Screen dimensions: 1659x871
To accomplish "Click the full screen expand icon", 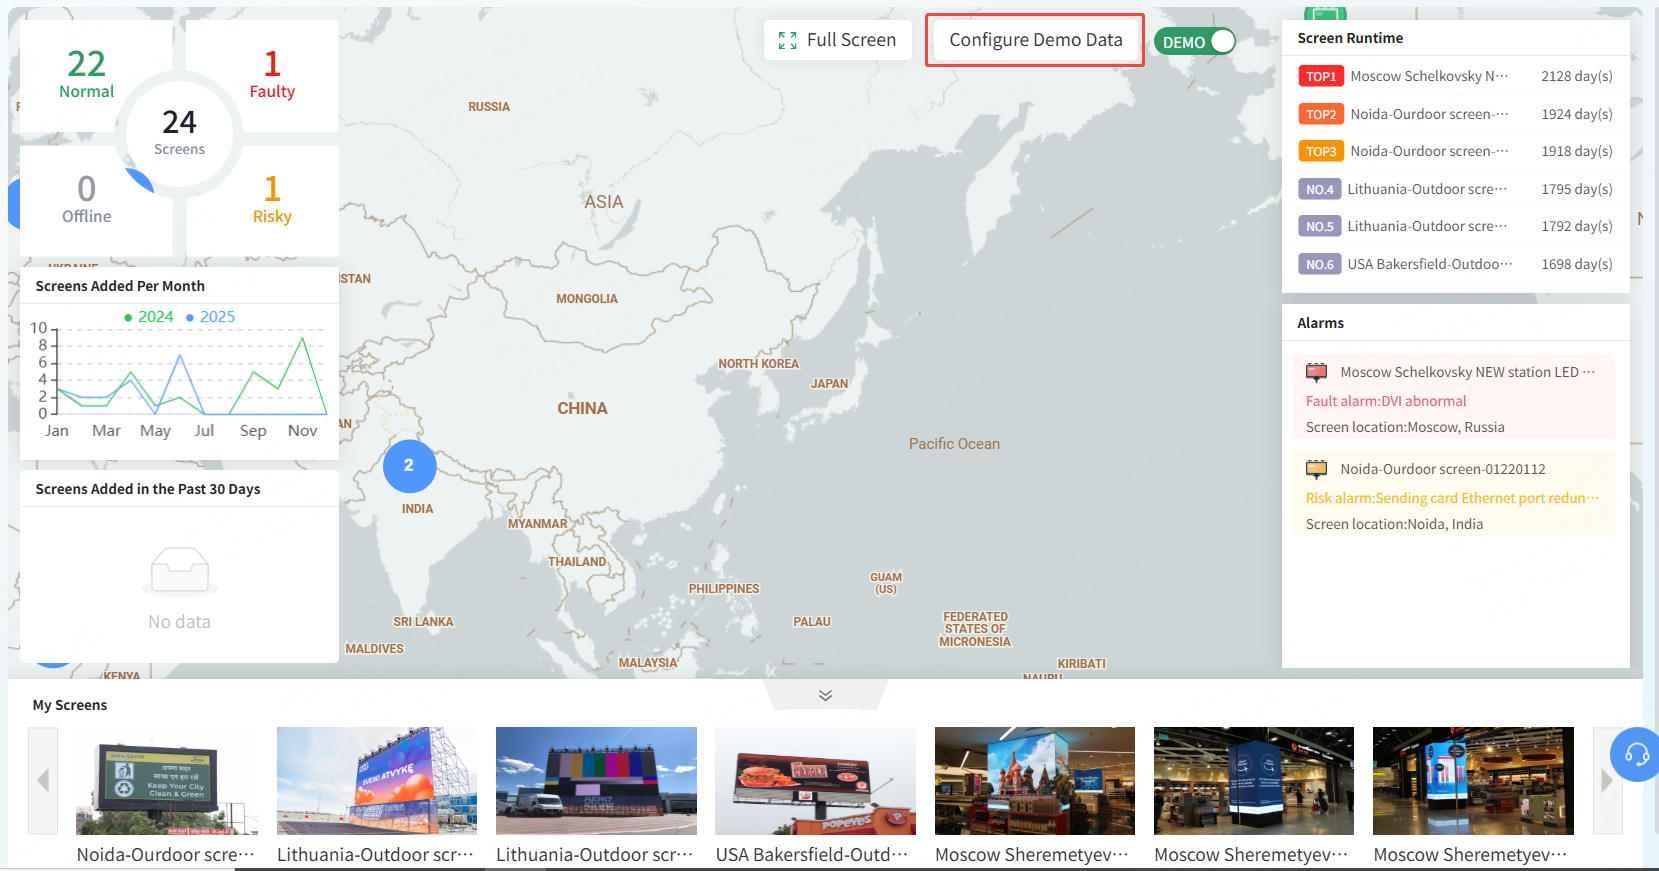I will (x=788, y=40).
